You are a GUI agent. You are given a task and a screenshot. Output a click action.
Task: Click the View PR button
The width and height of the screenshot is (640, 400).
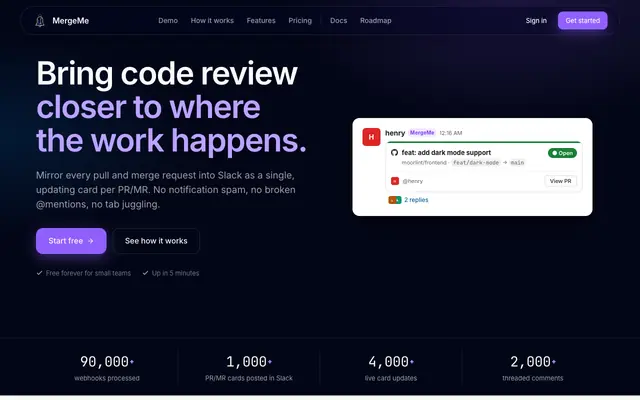(560, 181)
